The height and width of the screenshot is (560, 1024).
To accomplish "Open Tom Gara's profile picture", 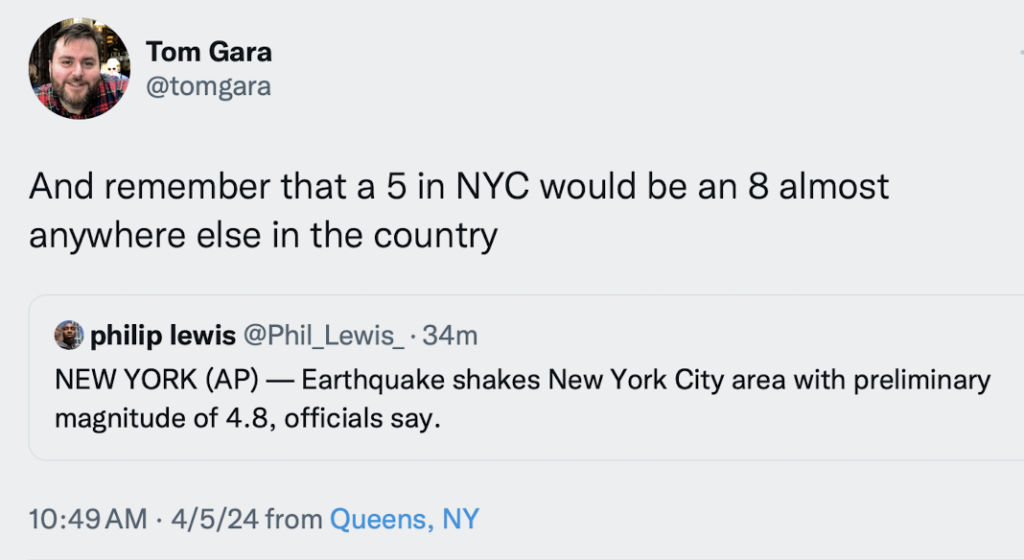I will 78,70.
